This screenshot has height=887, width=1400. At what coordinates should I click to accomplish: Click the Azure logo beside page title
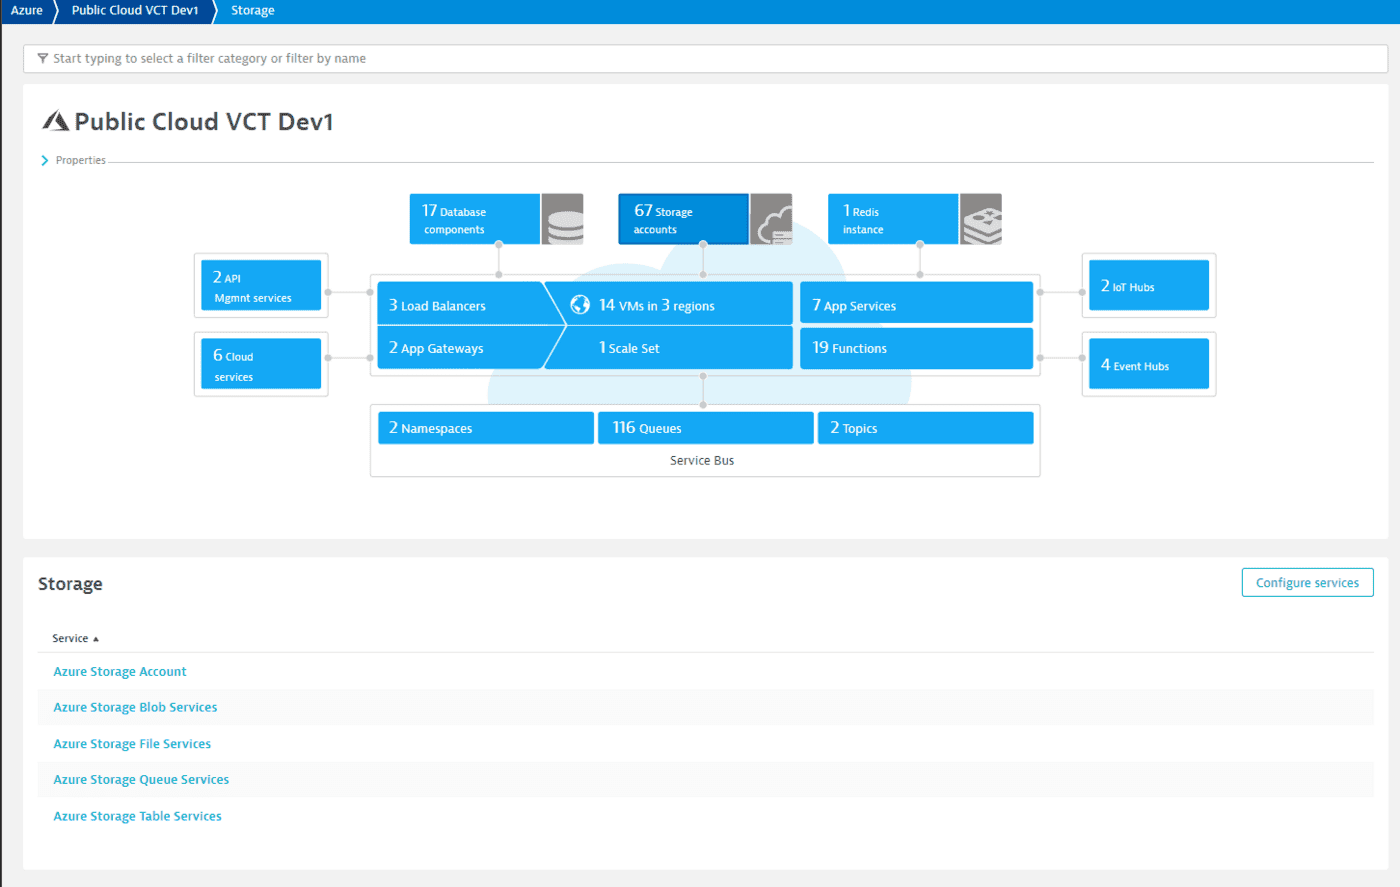(55, 121)
